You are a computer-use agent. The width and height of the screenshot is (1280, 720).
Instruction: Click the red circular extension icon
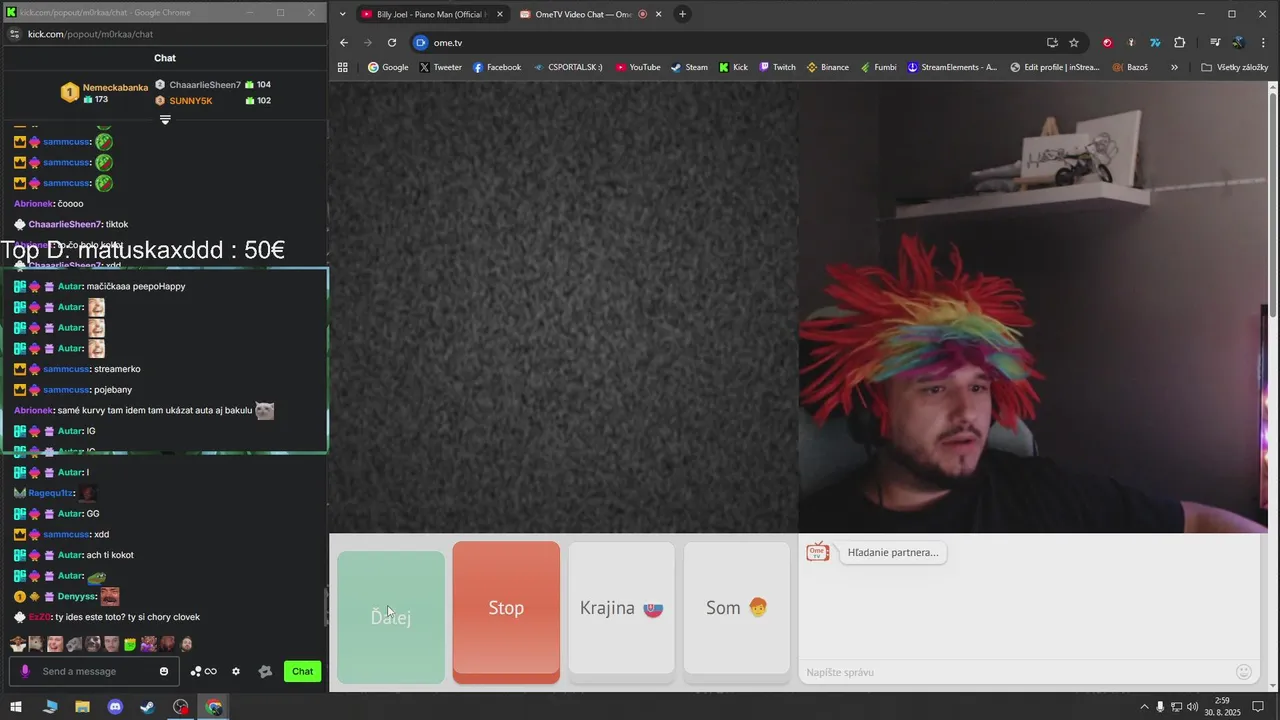point(1107,43)
